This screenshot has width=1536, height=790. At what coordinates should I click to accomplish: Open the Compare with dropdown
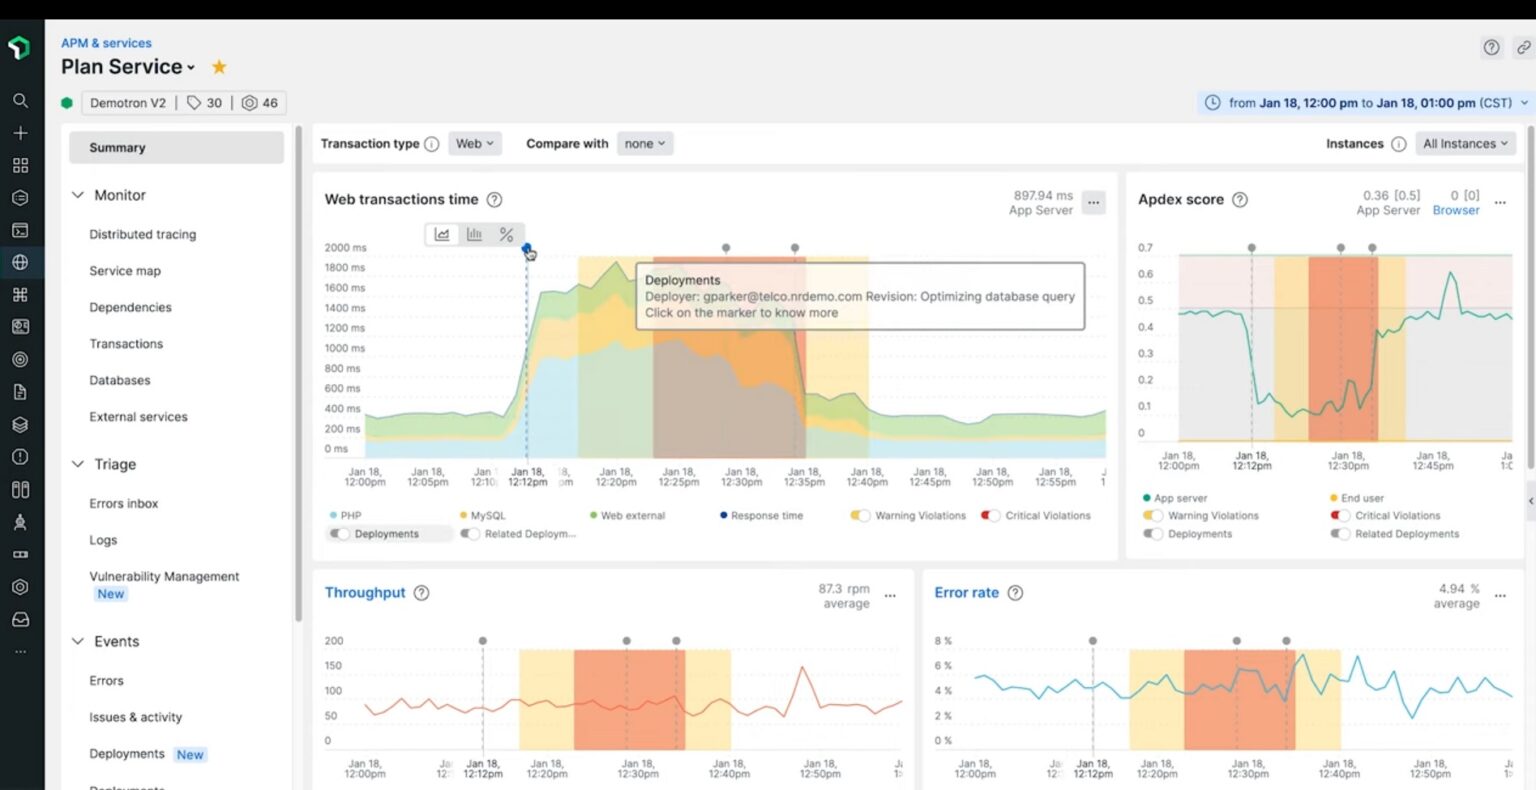(644, 143)
